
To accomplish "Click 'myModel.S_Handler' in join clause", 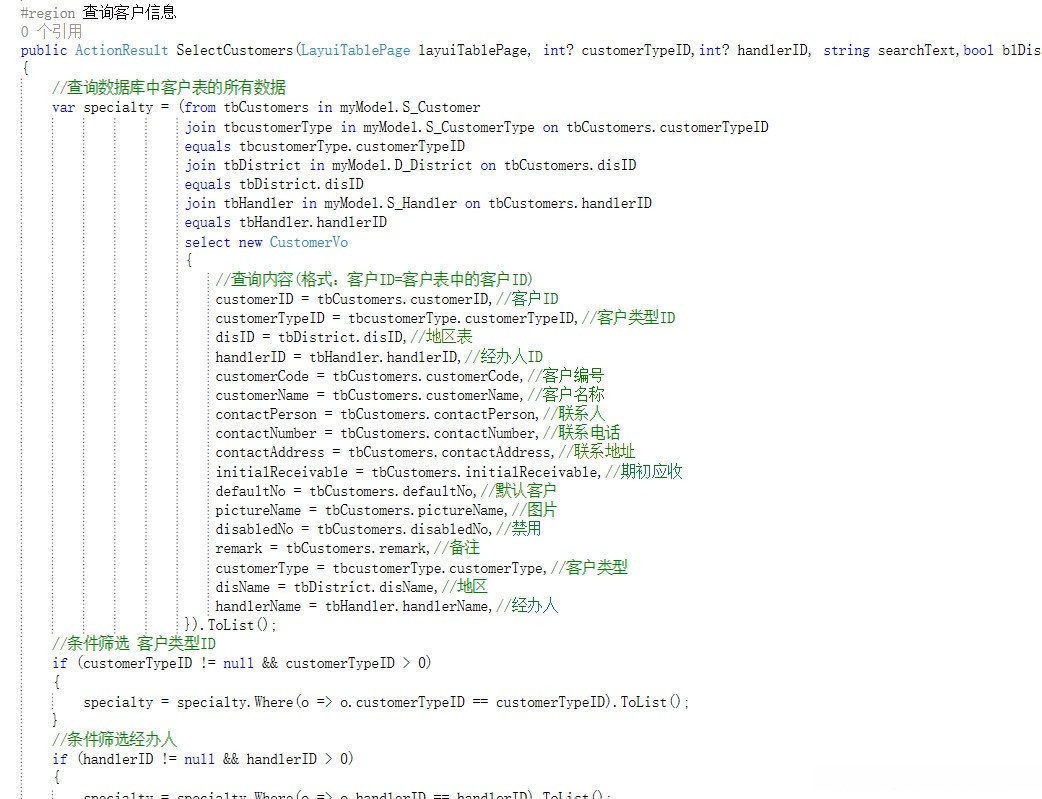I will (390, 203).
